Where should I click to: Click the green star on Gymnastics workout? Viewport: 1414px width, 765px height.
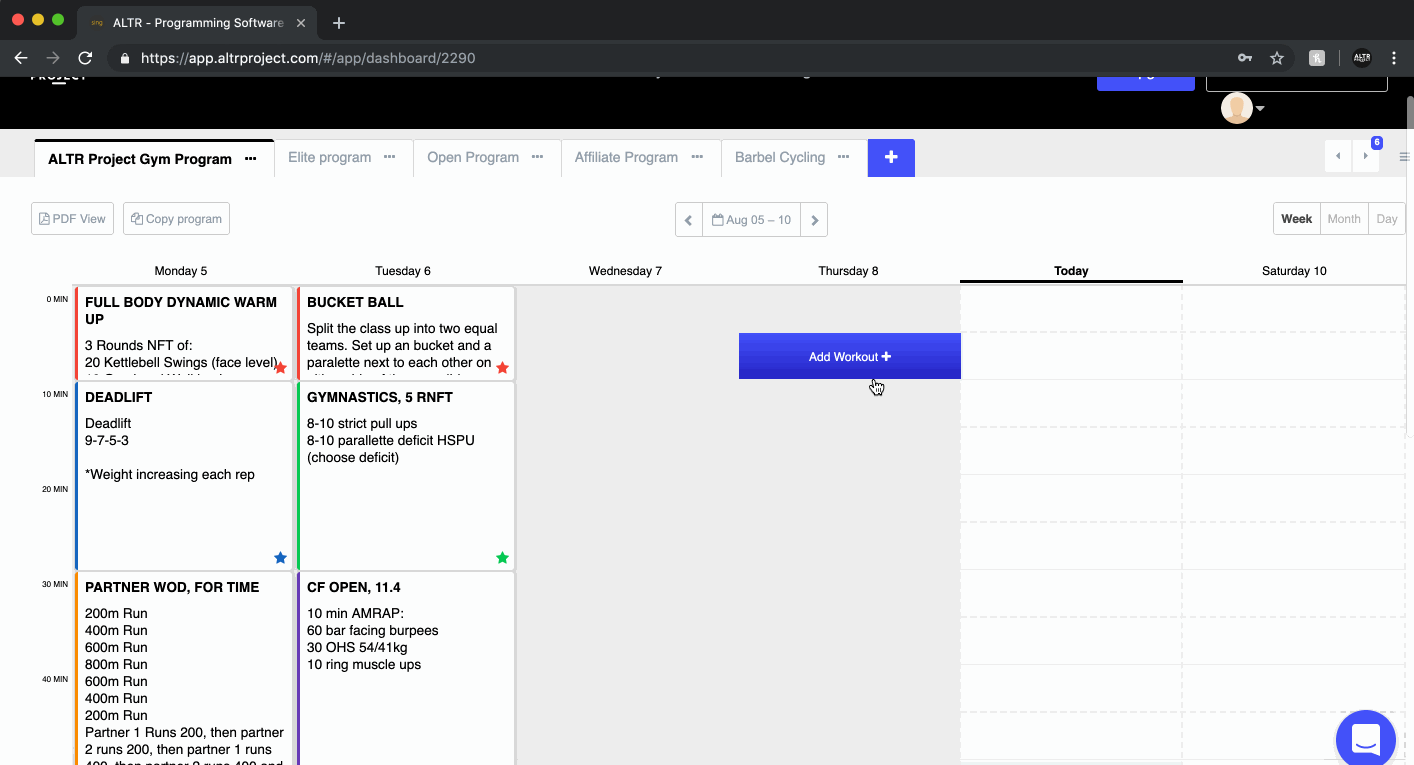coord(502,558)
